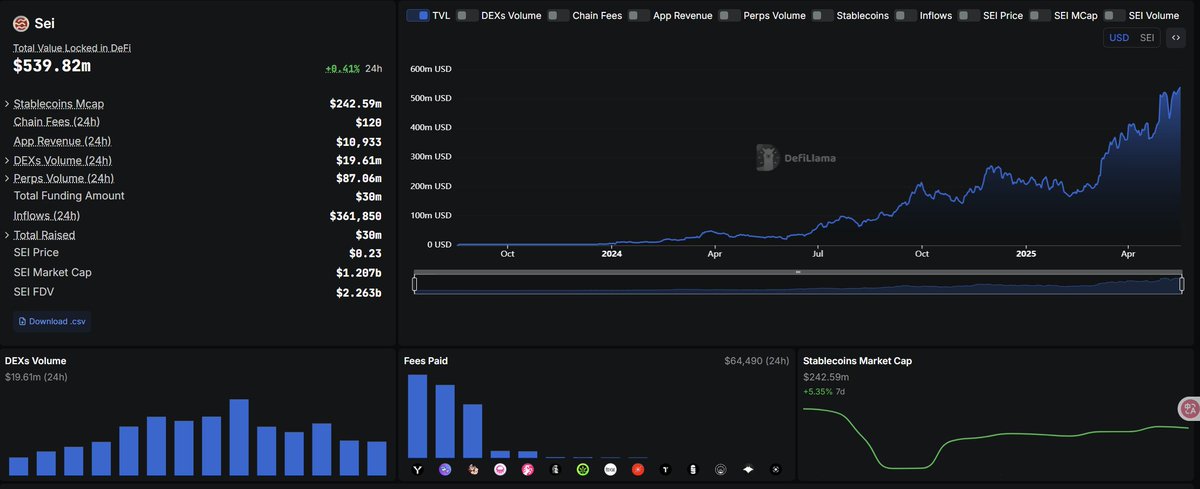
Task: Click the white circular logo icon under Fees Paid
Action: tap(611, 469)
